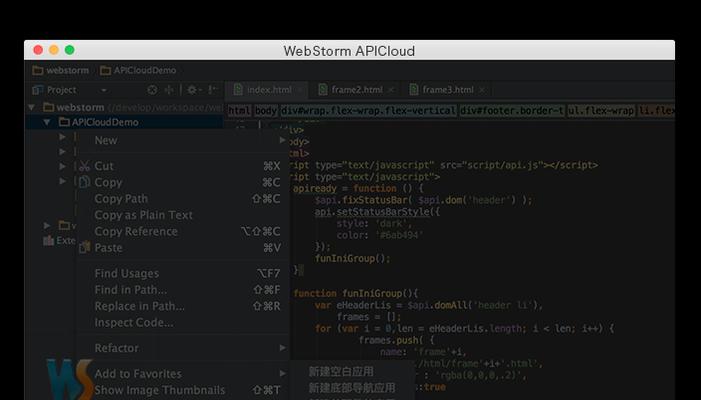The width and height of the screenshot is (701, 400).
Task: Click the APICloudDemo folder icon in project tree
Action: coord(64,122)
